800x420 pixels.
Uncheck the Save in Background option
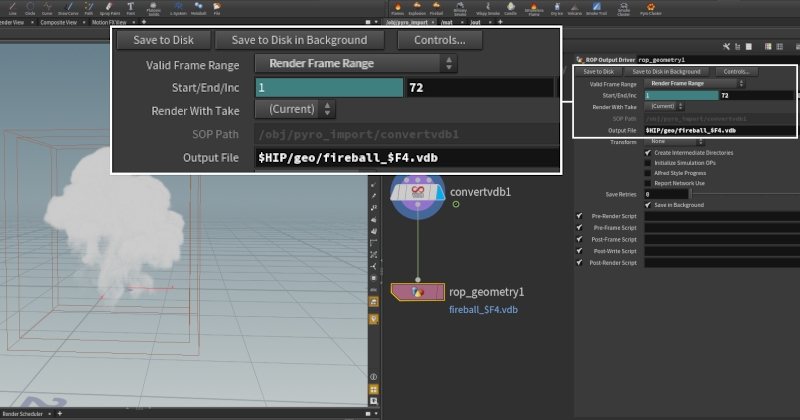pyautogui.click(x=649, y=205)
